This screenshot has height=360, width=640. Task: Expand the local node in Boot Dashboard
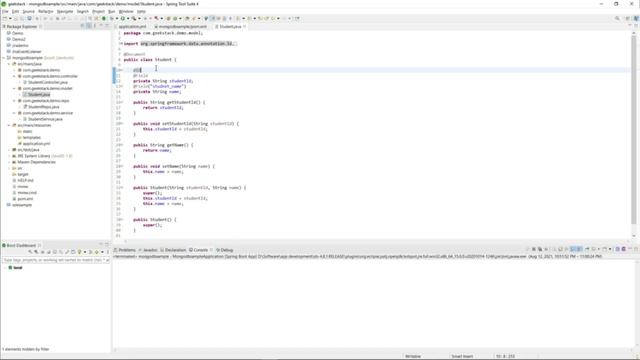[x=4, y=268]
